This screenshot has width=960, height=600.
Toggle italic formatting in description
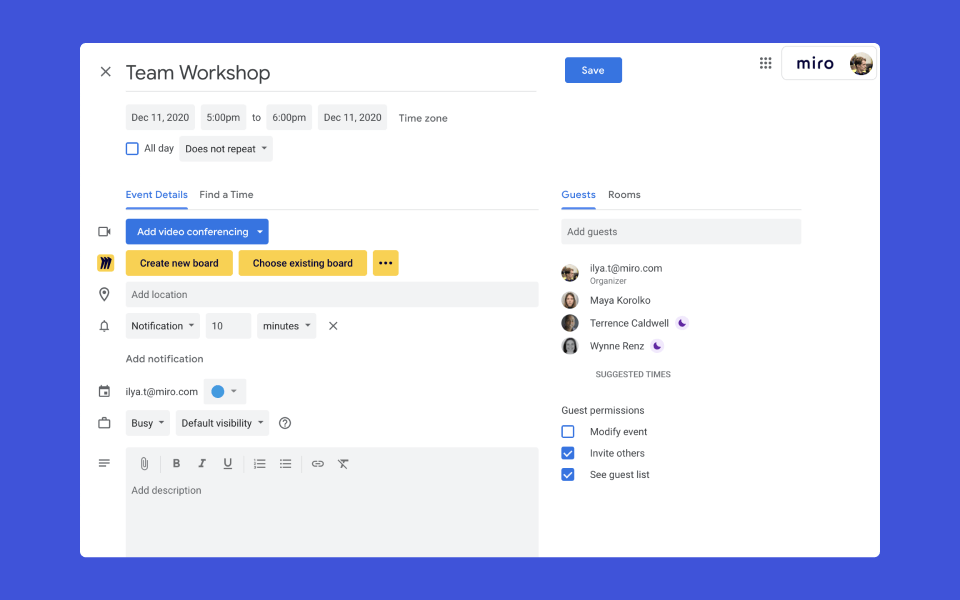(x=202, y=463)
